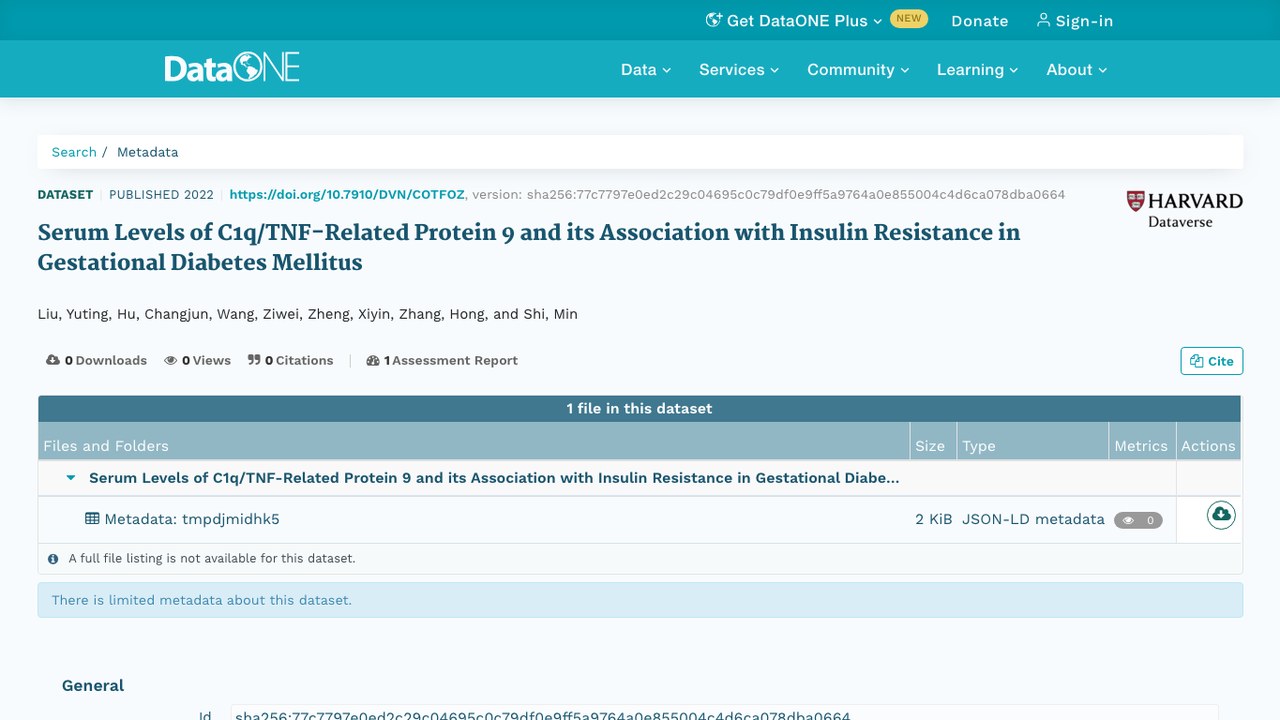Viewport: 1280px width, 720px height.
Task: Click the Cite button
Action: pyautogui.click(x=1212, y=361)
